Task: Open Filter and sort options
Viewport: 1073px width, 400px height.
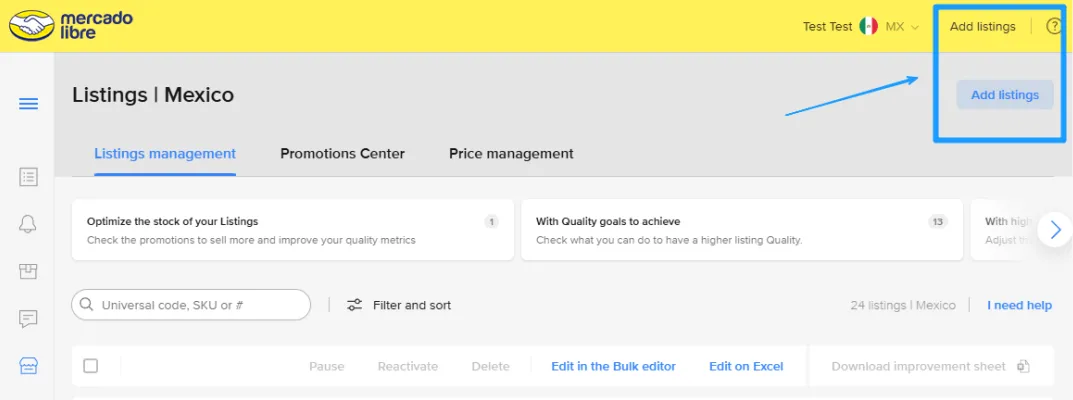Action: 399,305
